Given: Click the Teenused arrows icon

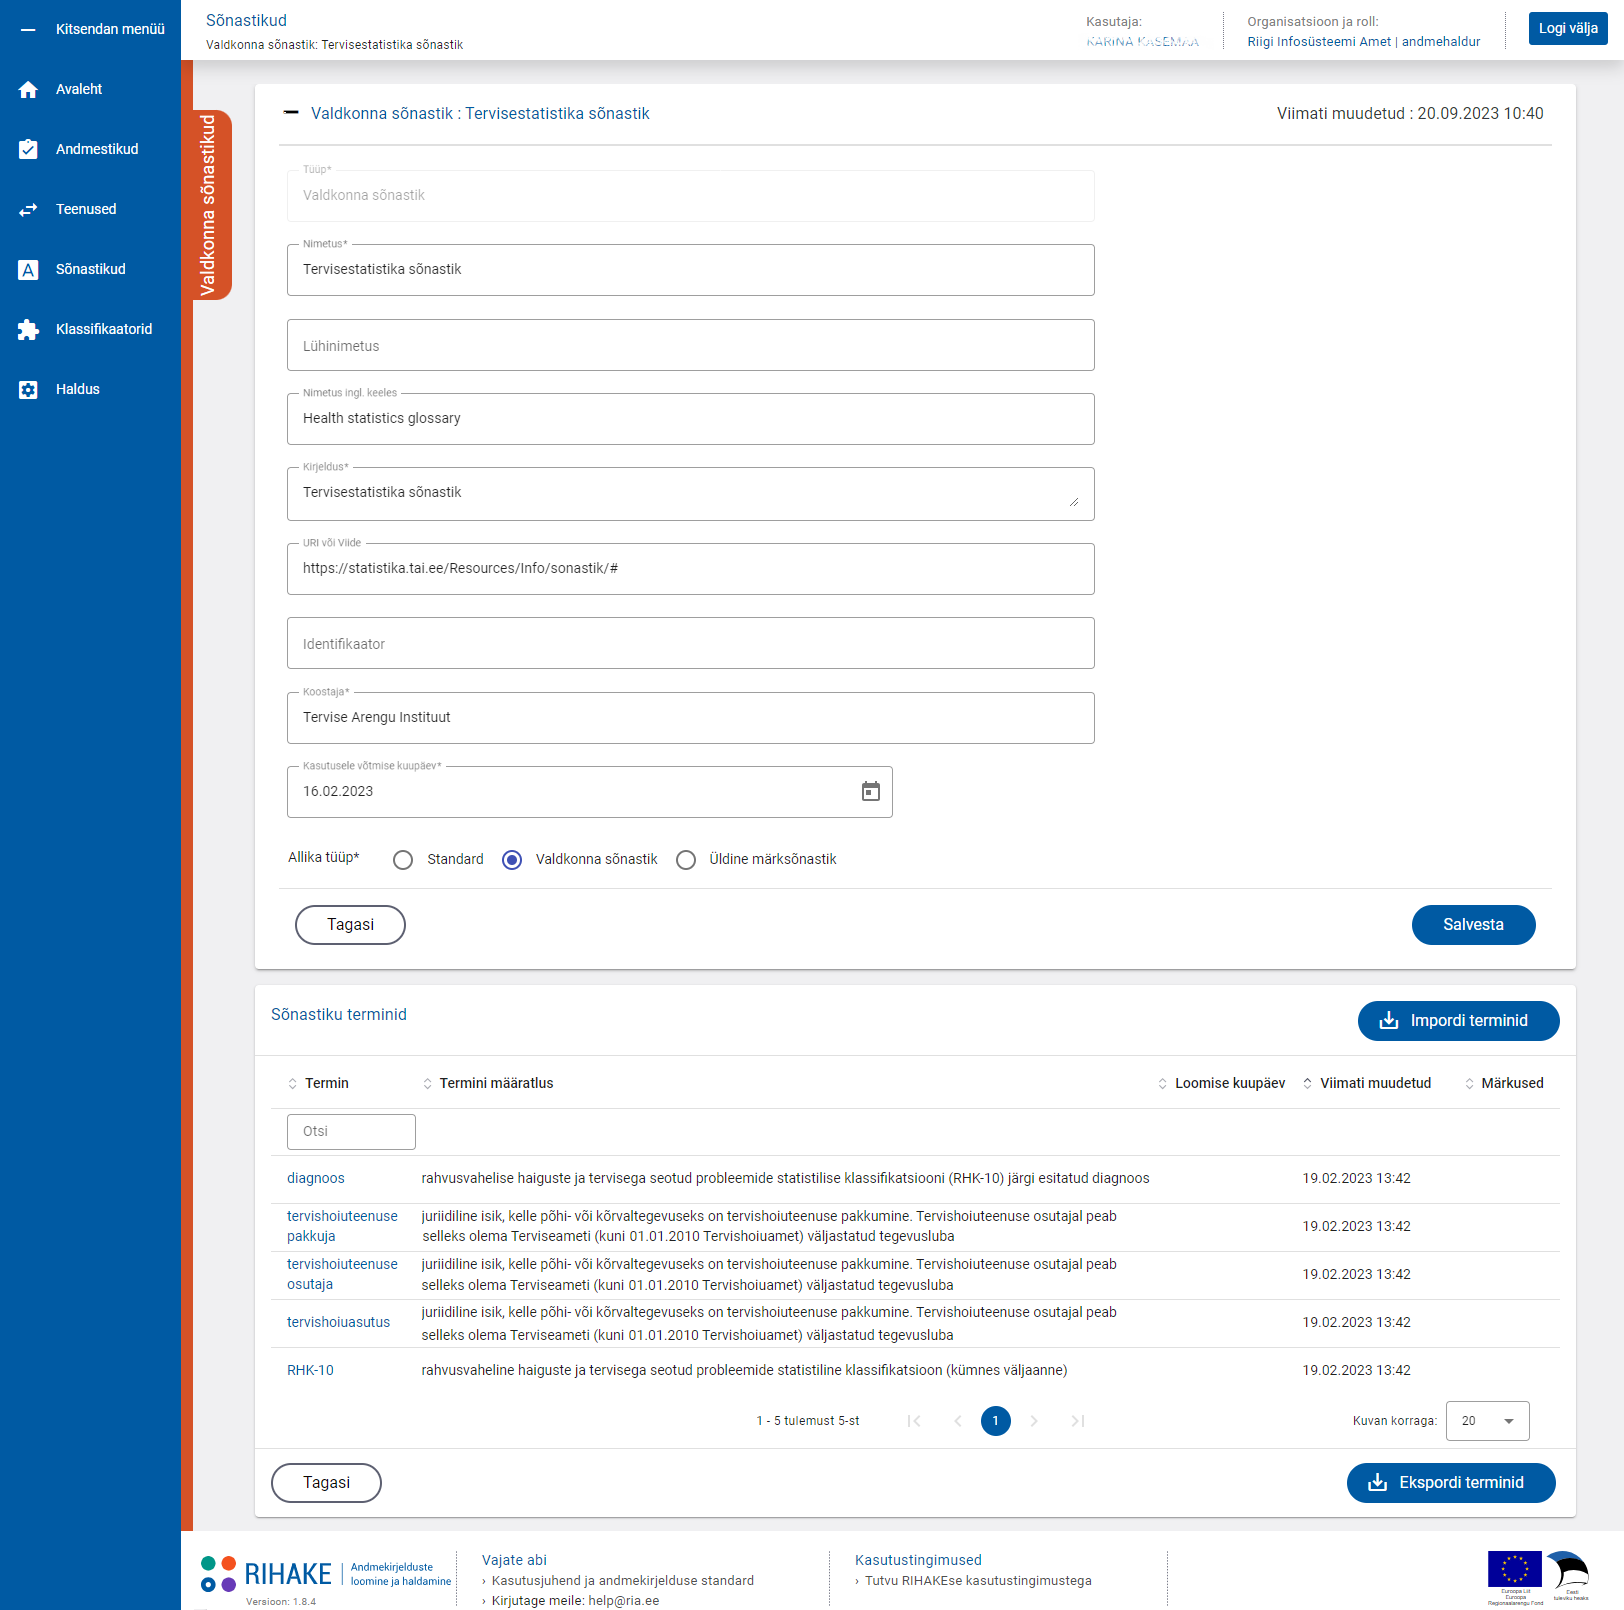Looking at the screenshot, I should click(28, 210).
